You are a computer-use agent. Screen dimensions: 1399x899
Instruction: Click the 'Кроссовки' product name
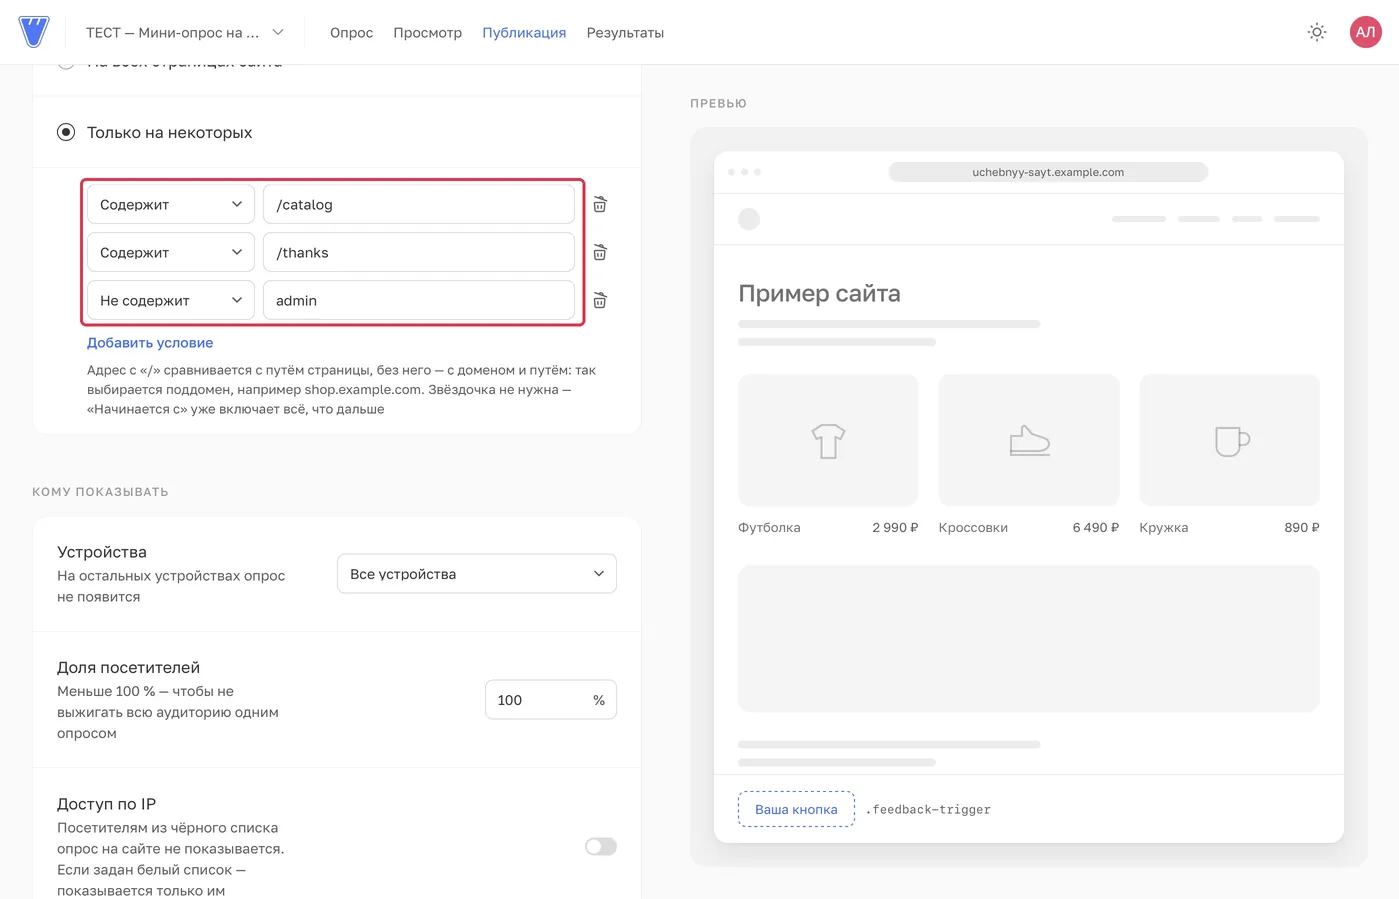coord(973,527)
